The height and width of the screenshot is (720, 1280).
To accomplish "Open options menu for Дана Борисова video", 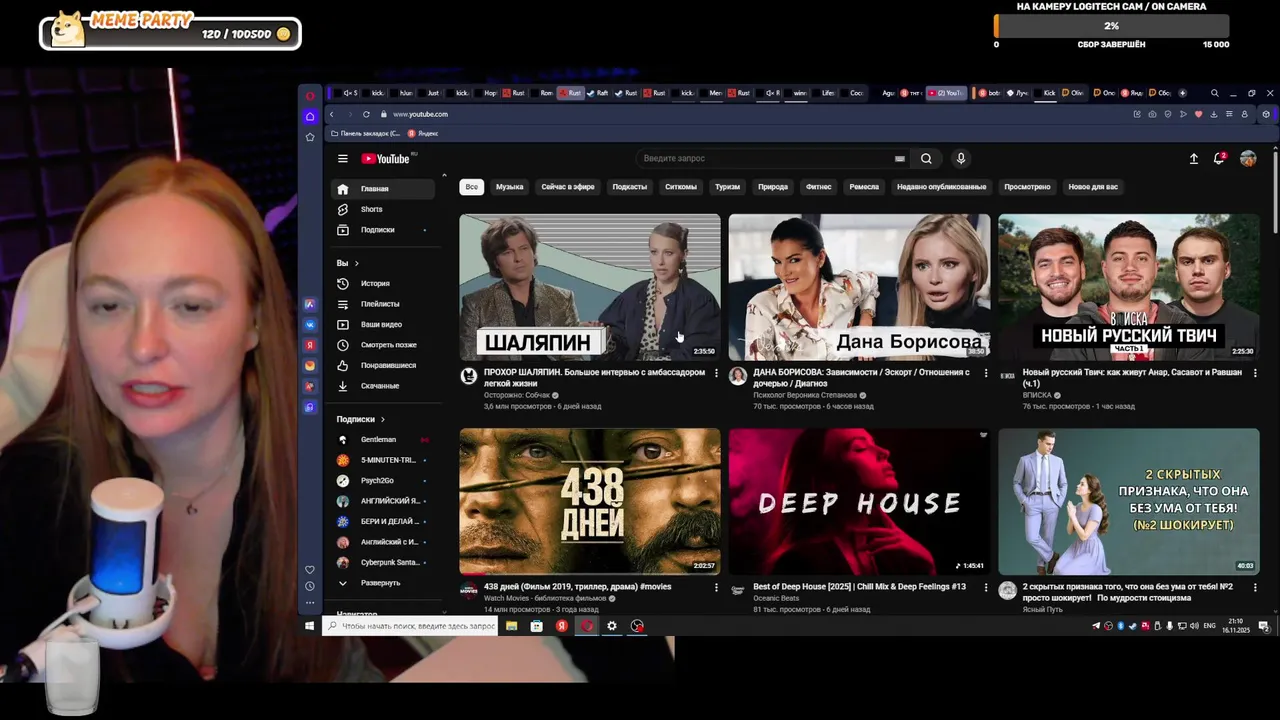I will (x=986, y=373).
